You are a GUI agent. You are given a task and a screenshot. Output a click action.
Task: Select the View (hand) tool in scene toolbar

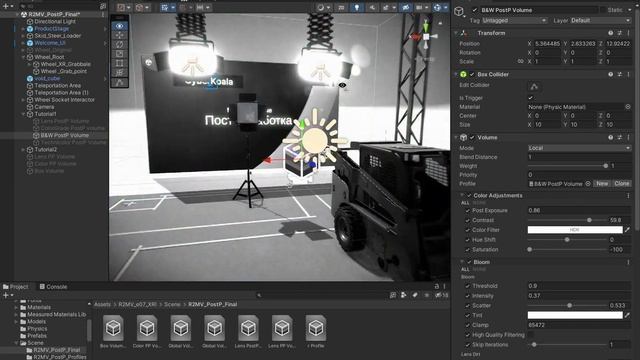120,26
